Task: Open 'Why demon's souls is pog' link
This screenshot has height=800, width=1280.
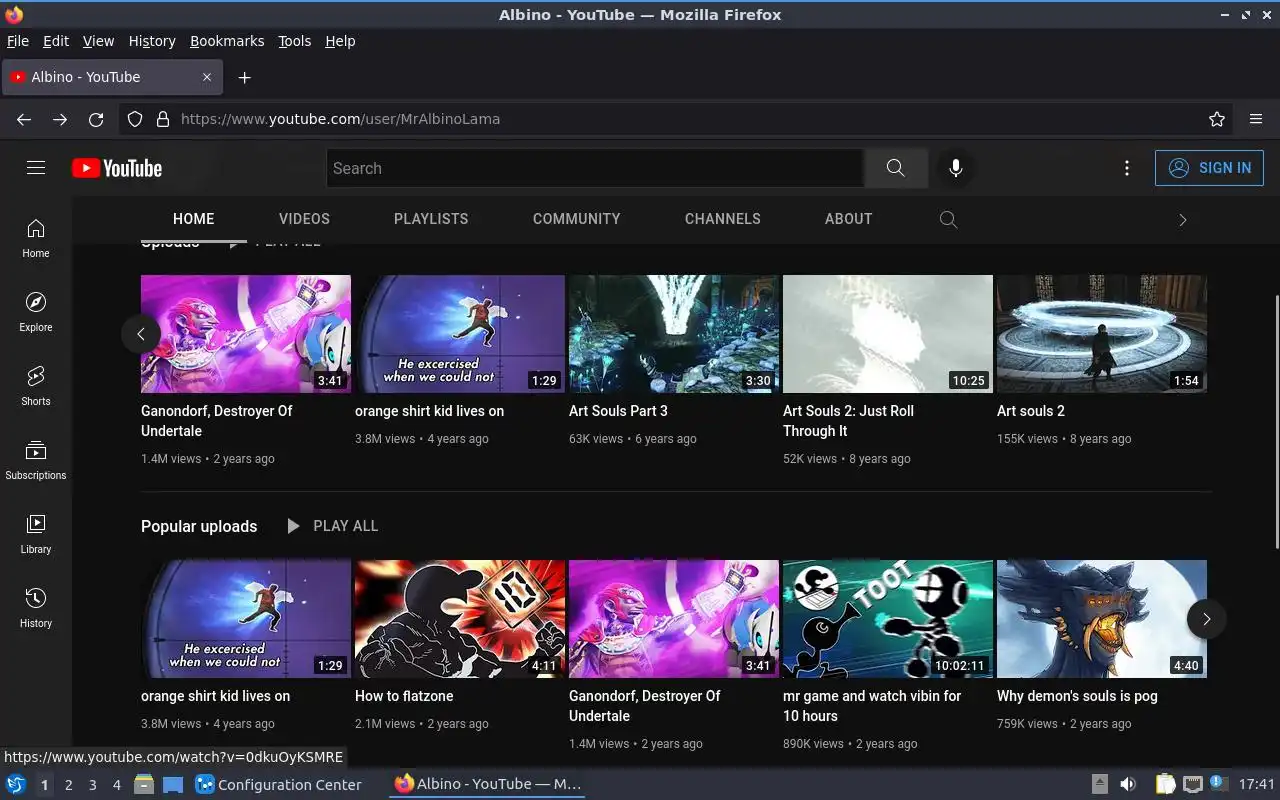Action: point(1077,696)
